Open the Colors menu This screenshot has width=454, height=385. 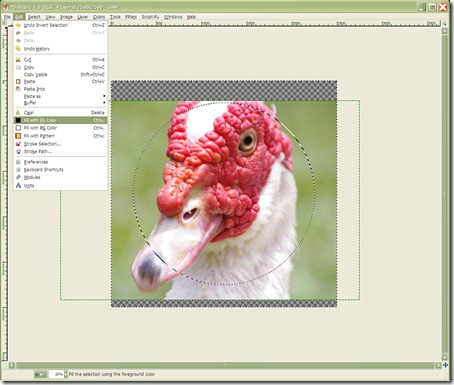click(99, 17)
